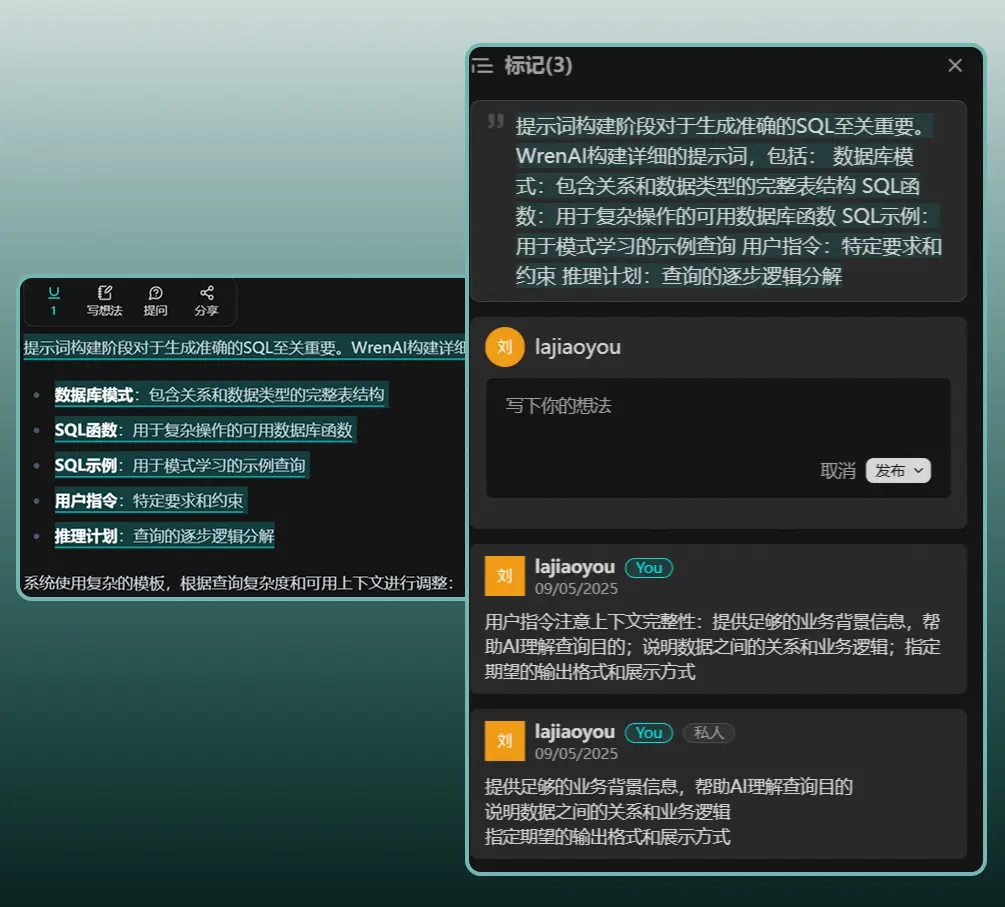Screen dimensions: 1005x907
Task: Click the 09/05/2025 date on the first comment
Action: click(576, 588)
